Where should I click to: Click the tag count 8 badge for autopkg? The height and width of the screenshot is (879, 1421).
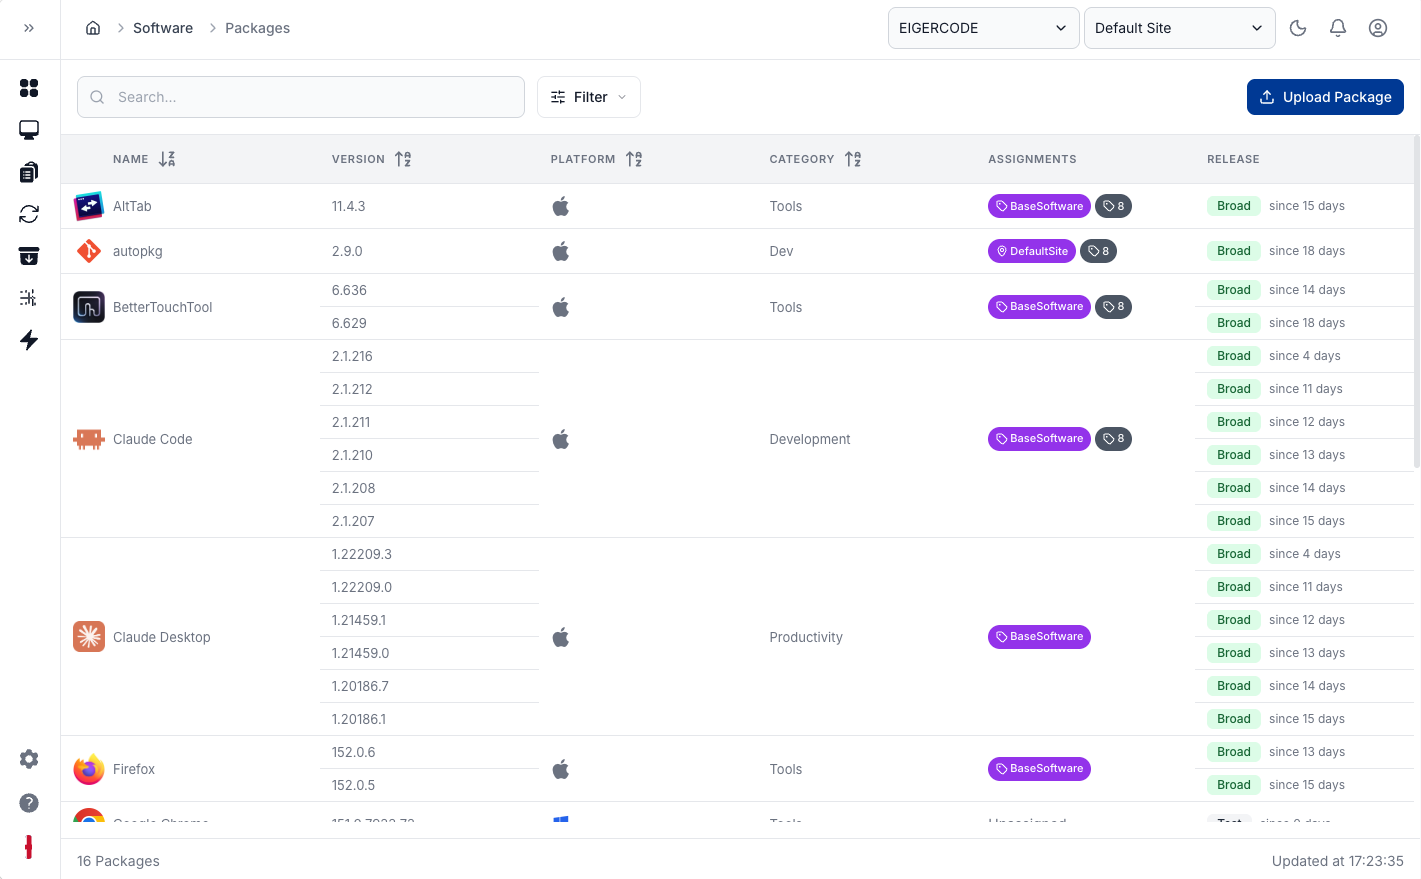(x=1098, y=251)
